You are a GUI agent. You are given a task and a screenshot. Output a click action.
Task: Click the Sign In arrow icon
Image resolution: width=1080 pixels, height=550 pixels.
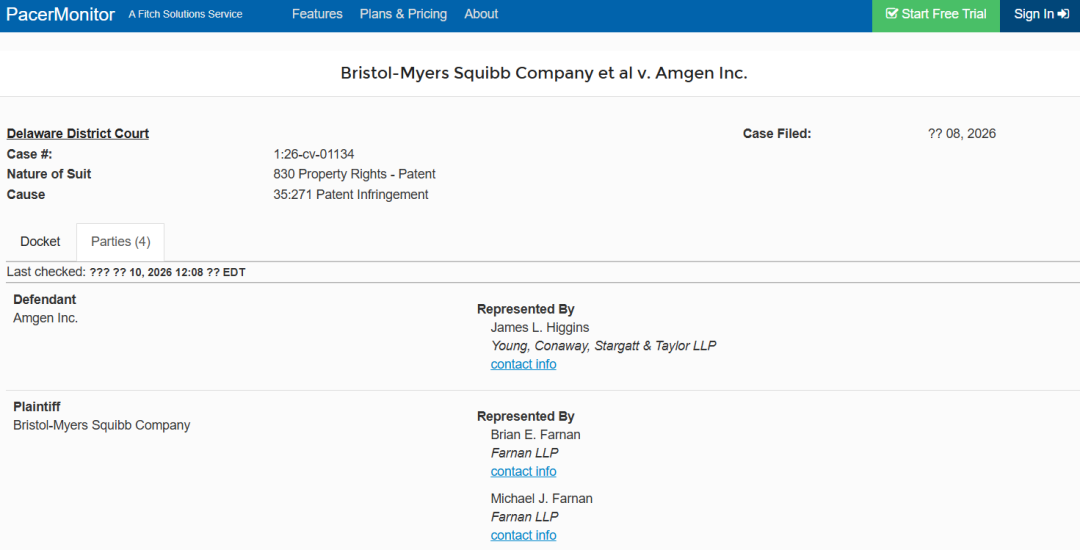click(x=1063, y=14)
